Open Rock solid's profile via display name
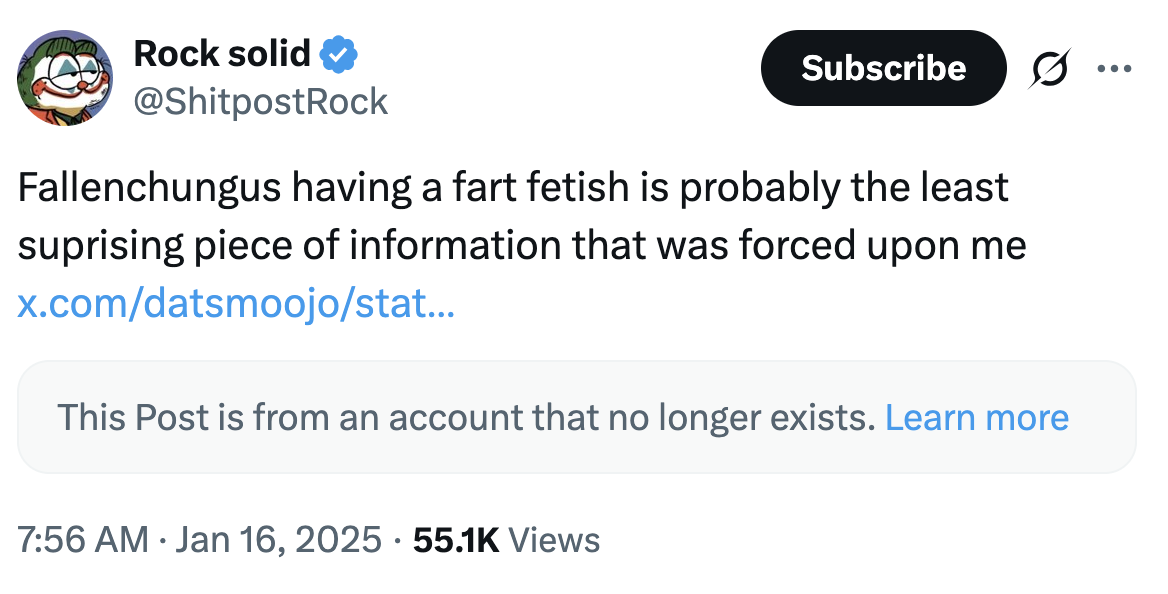 tap(222, 54)
